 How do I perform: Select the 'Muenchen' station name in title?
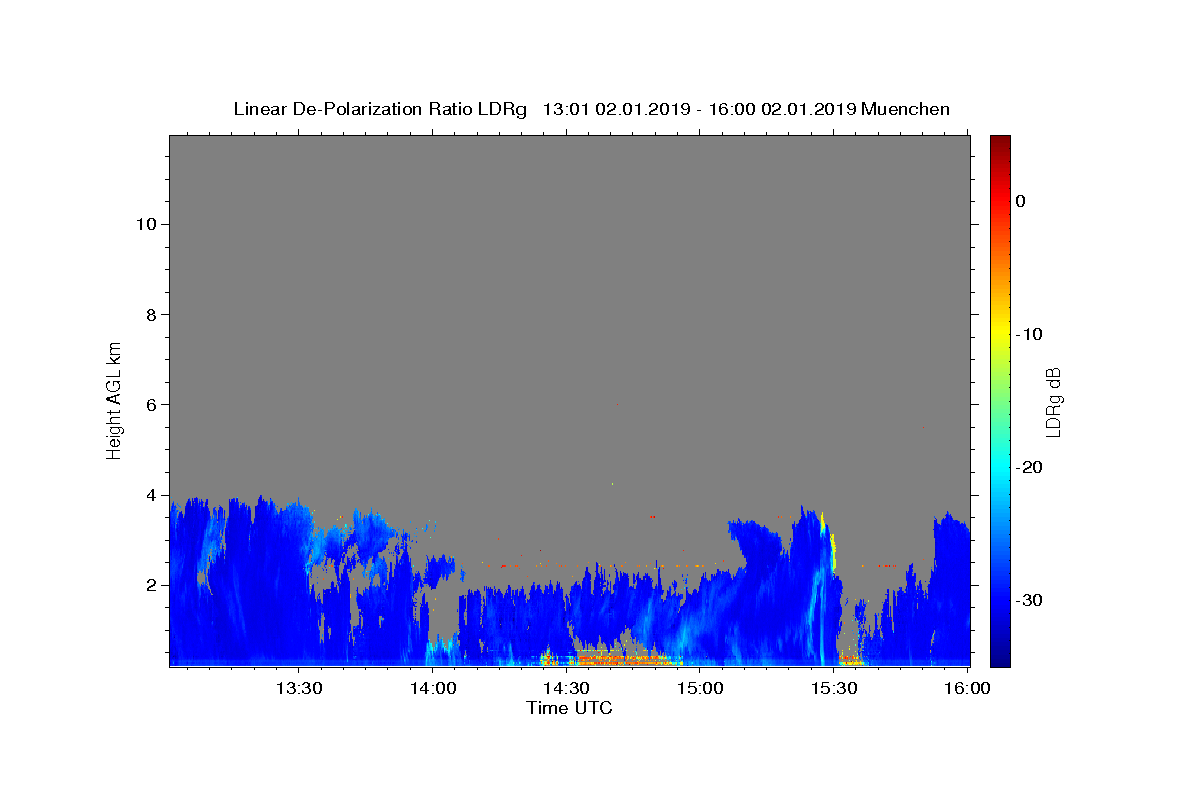pyautogui.click(x=905, y=109)
